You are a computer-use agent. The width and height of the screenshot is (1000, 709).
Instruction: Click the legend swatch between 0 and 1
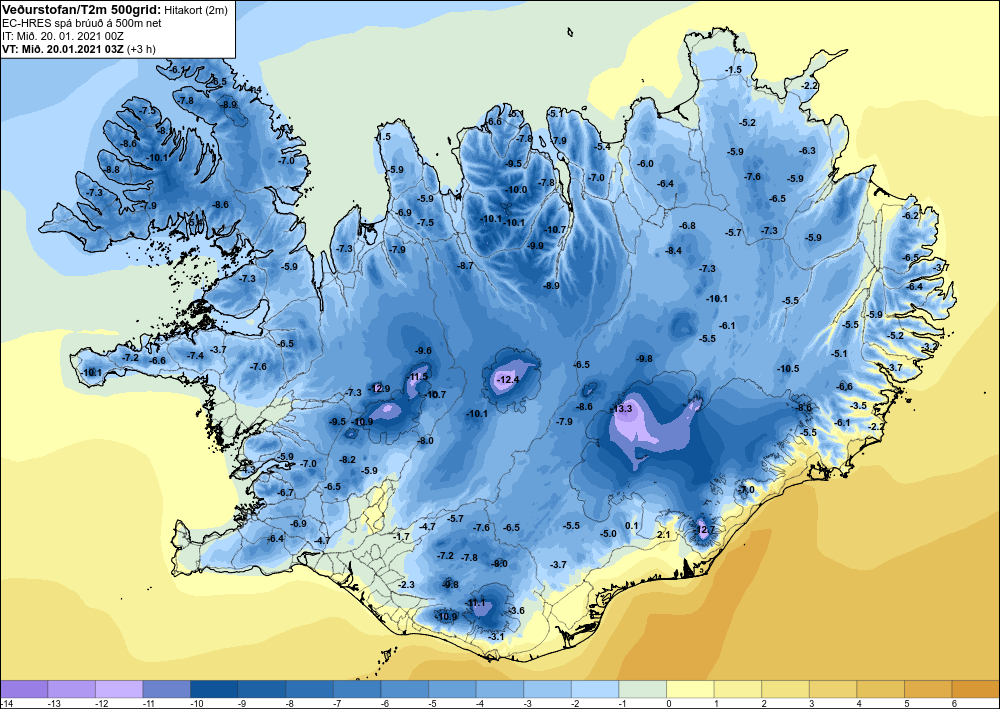(x=690, y=689)
